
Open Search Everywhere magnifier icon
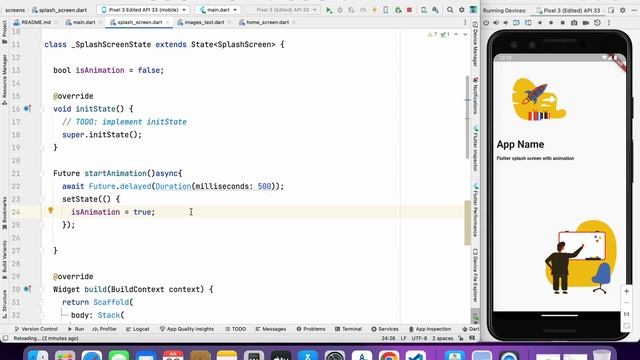coord(450,10)
